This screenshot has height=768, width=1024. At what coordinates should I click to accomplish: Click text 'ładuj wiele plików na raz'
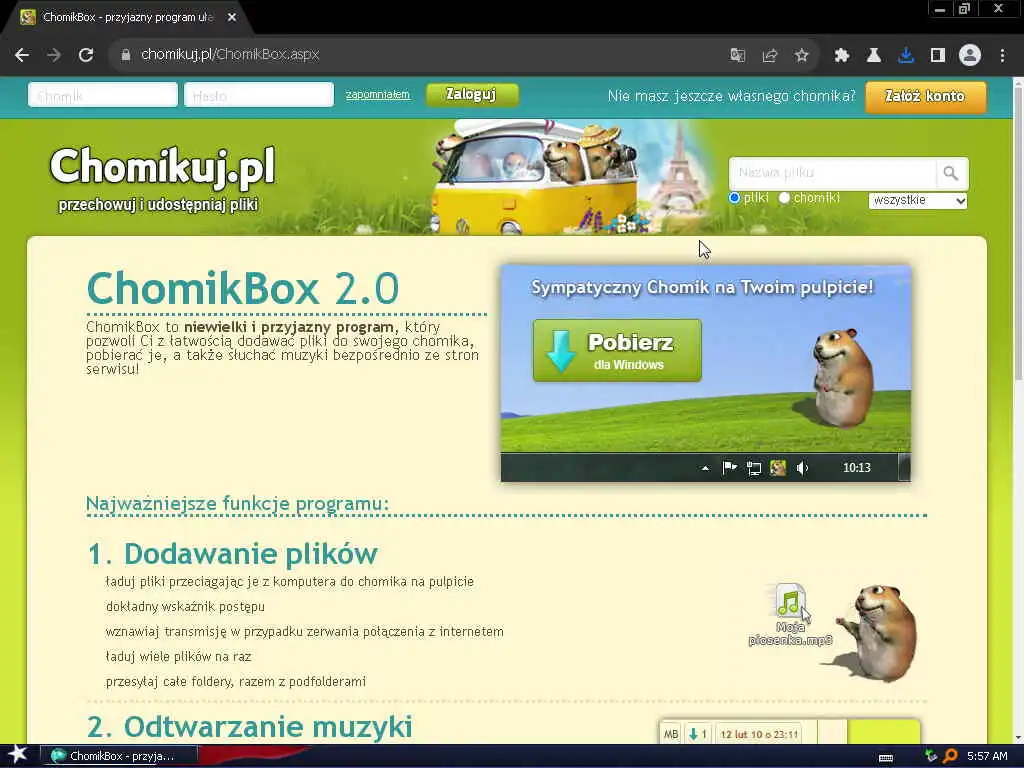click(x=178, y=656)
